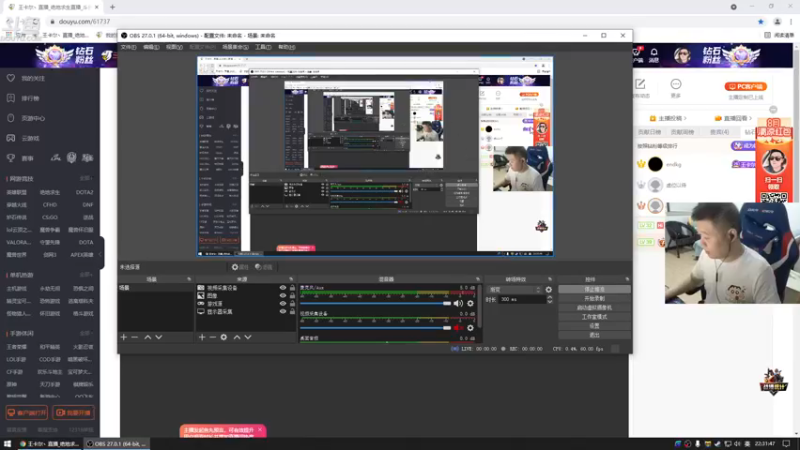Open the taskbar notification center icon
Image resolution: width=800 pixels, height=450 pixels.
tap(786, 444)
